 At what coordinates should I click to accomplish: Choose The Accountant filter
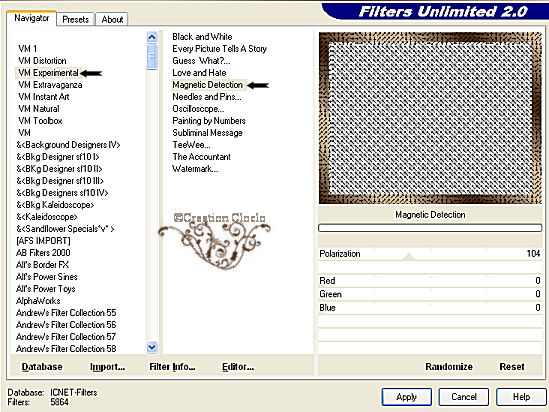coord(201,156)
